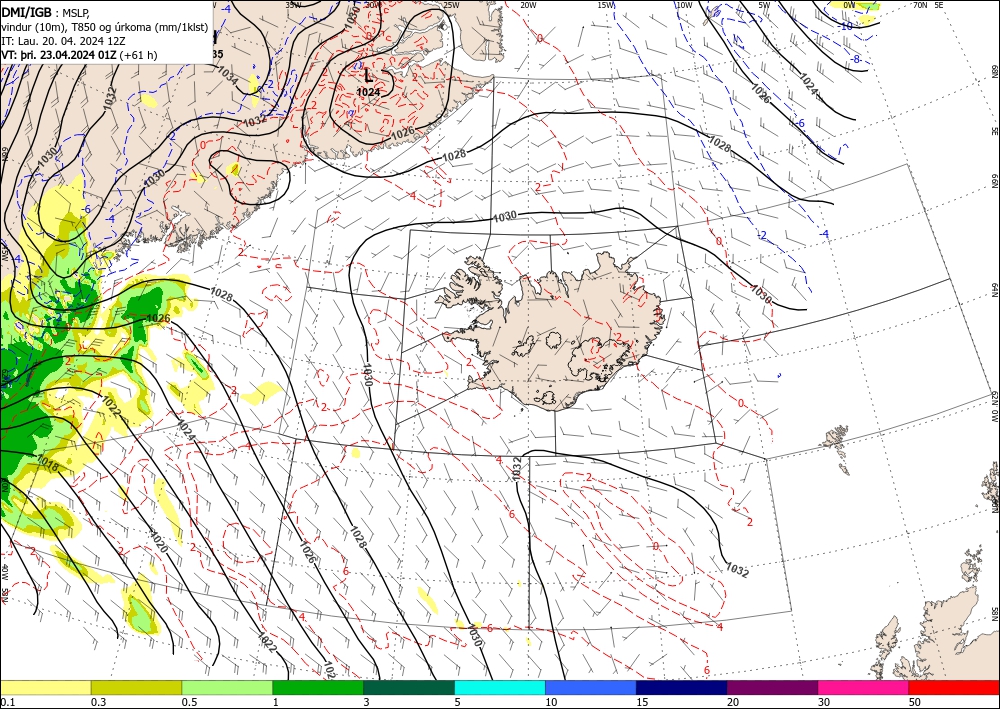The height and width of the screenshot is (709, 1000).
Task: Click the "20W" longitude label
Action: [x=527, y=5]
